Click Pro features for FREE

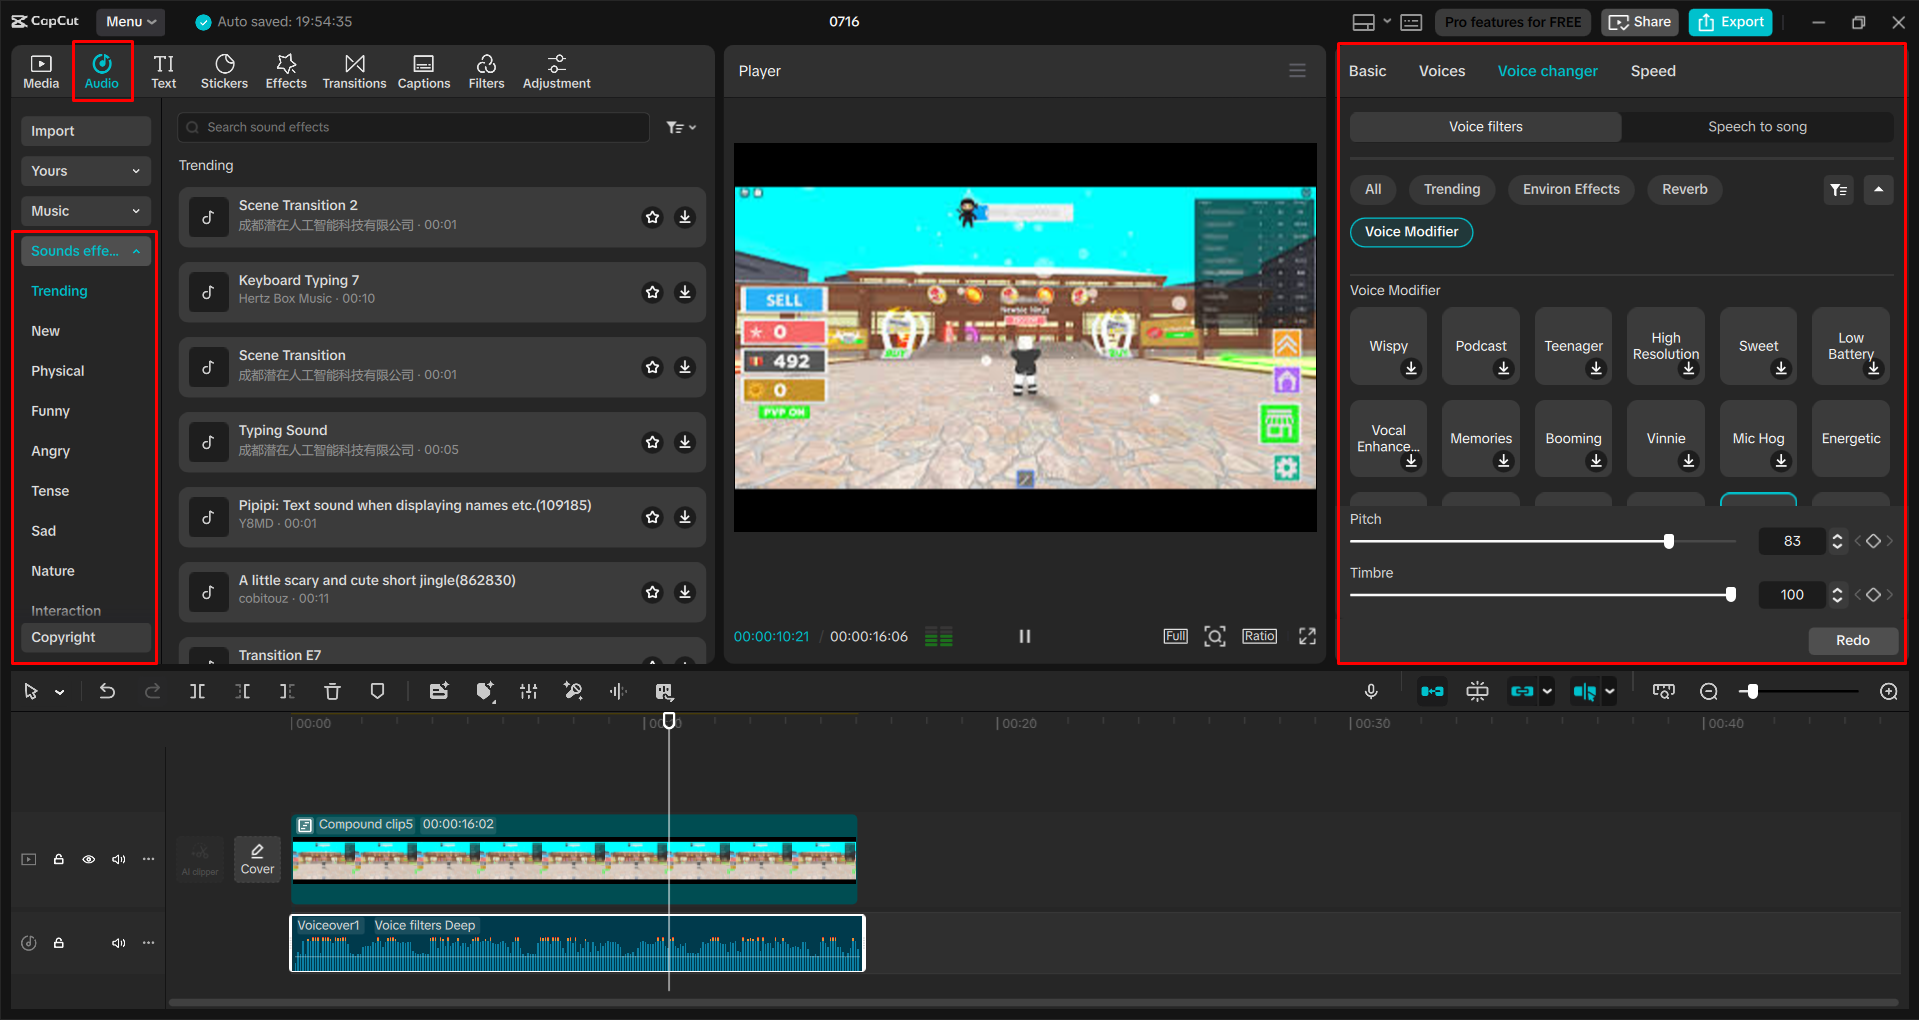[1513, 22]
